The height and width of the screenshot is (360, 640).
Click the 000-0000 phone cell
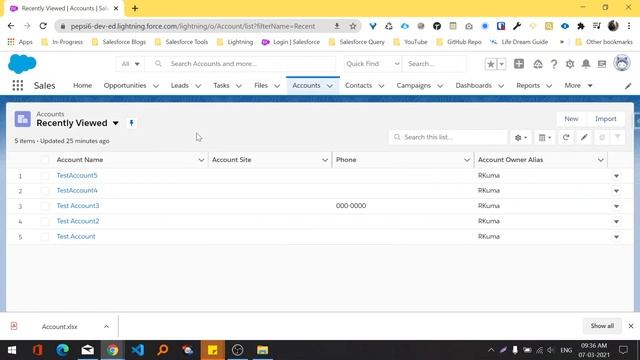click(351, 206)
